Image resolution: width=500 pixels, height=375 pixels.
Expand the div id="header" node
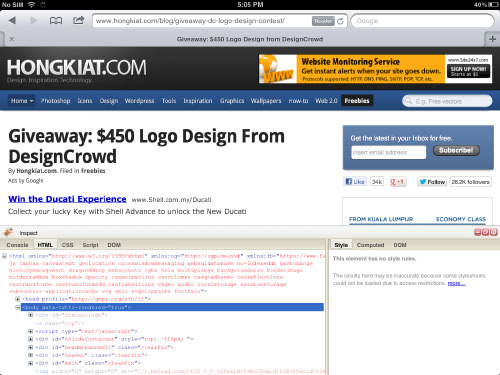[30, 355]
